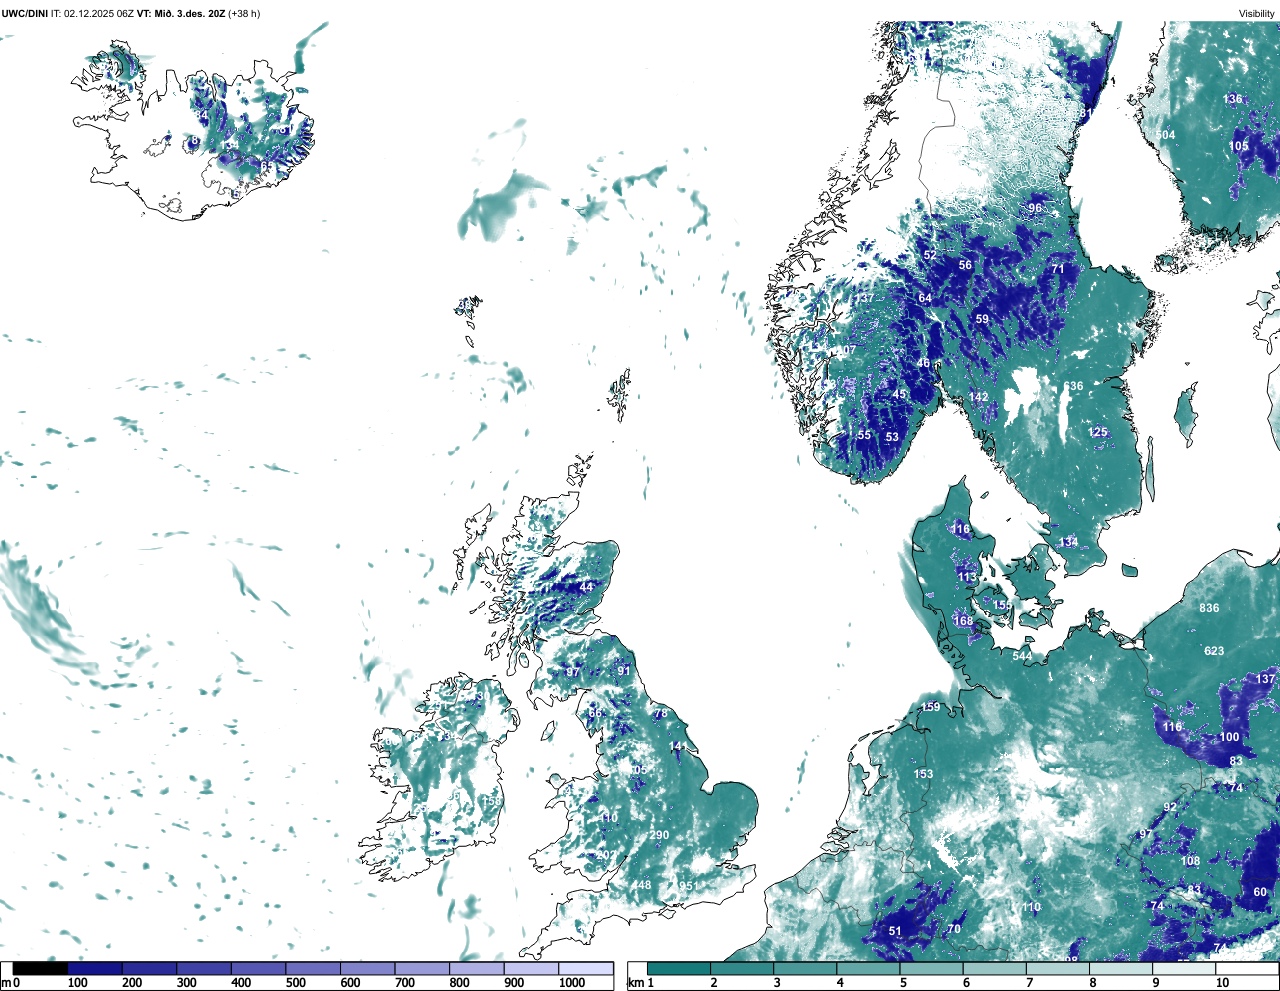The width and height of the screenshot is (1280, 991).
Task: Click the 500–600 m legend color segment
Action: (313, 968)
